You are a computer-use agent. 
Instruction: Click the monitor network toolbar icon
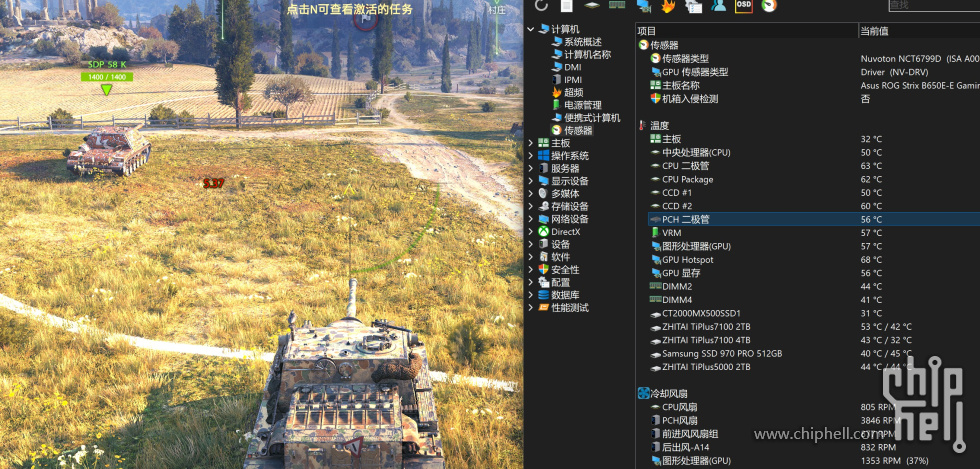pyautogui.click(x=643, y=6)
